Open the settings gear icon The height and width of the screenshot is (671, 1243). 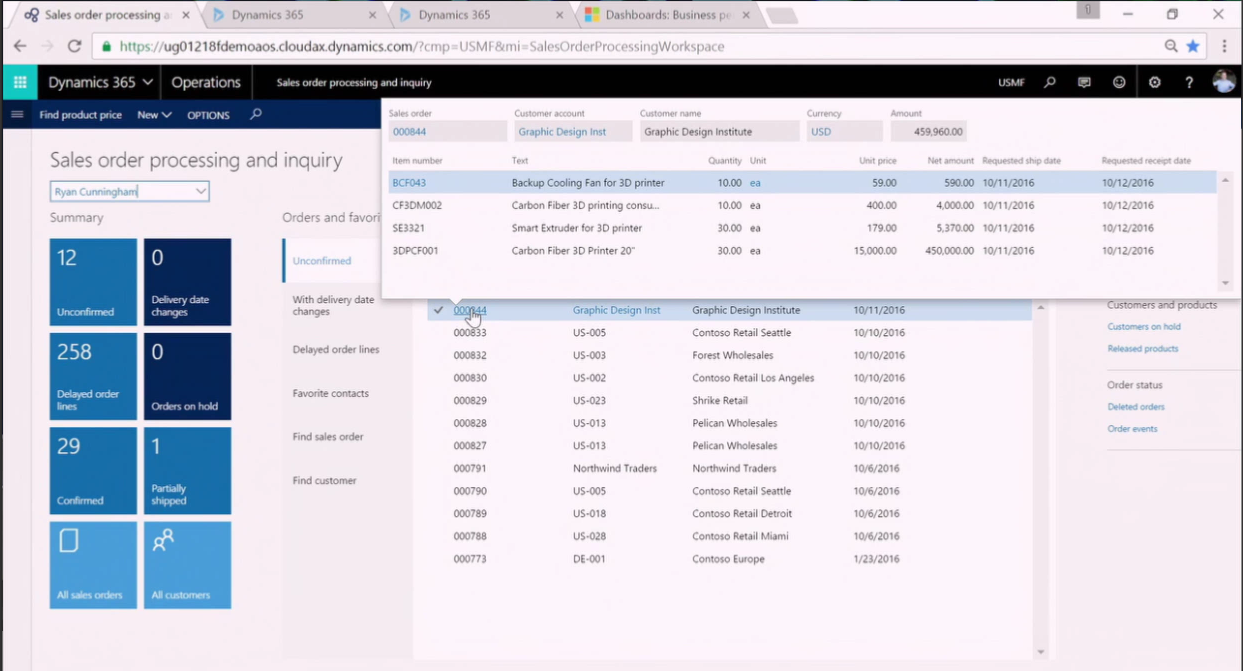point(1155,82)
